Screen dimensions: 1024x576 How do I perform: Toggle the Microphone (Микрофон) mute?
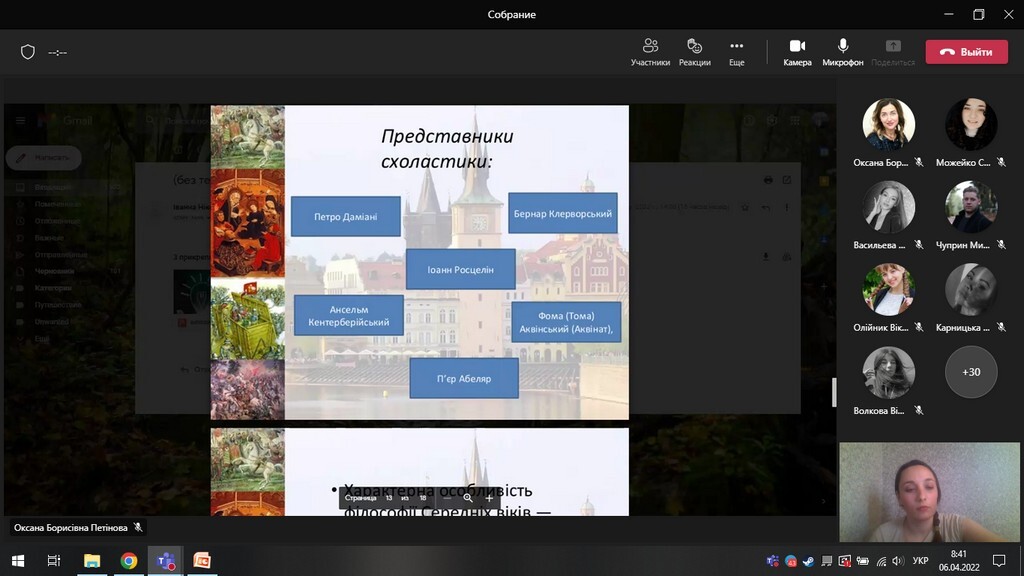843,52
